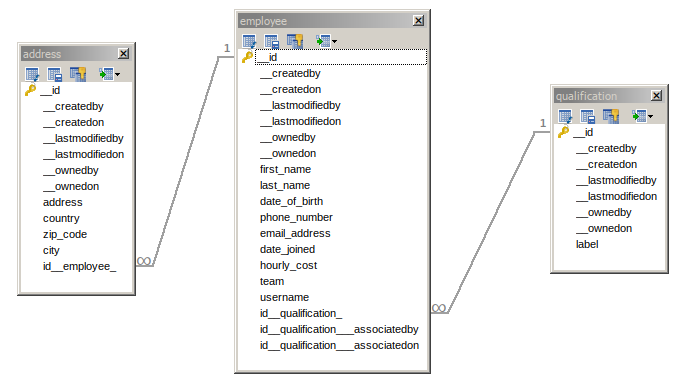Click the first table icon in employee toolbar
Screen dimensions: 690x385
pyautogui.click(x=249, y=41)
